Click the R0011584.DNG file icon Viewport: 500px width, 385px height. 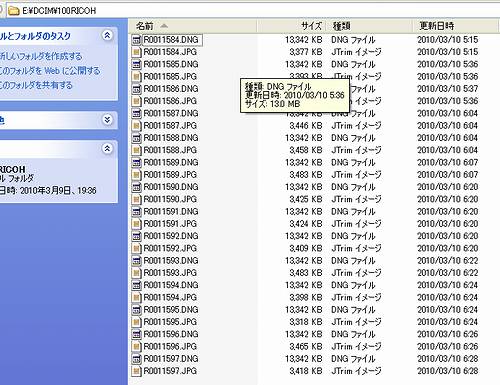pyautogui.click(x=136, y=40)
